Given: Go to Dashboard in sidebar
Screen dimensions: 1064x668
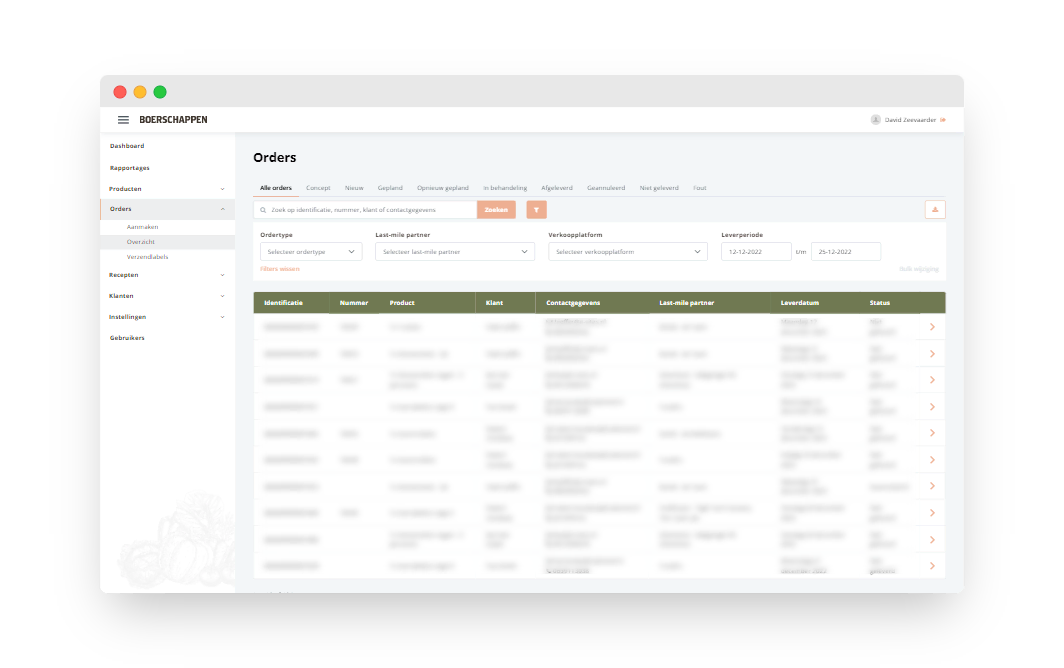Looking at the screenshot, I should (x=127, y=146).
